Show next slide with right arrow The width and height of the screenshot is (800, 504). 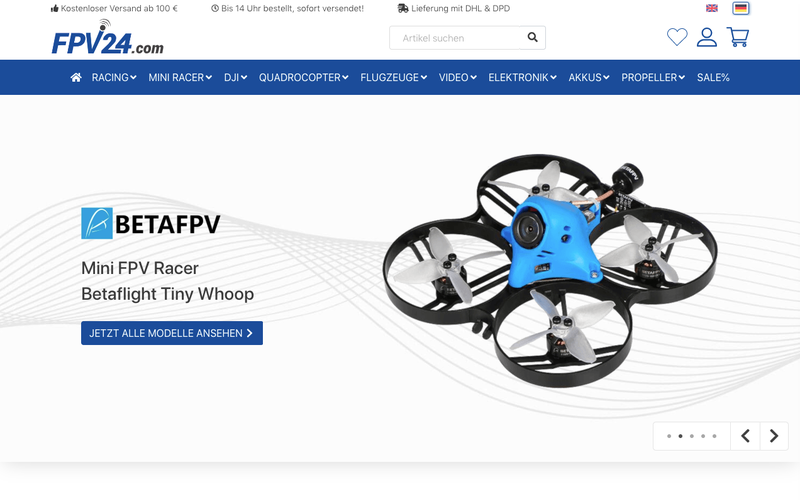click(x=774, y=436)
